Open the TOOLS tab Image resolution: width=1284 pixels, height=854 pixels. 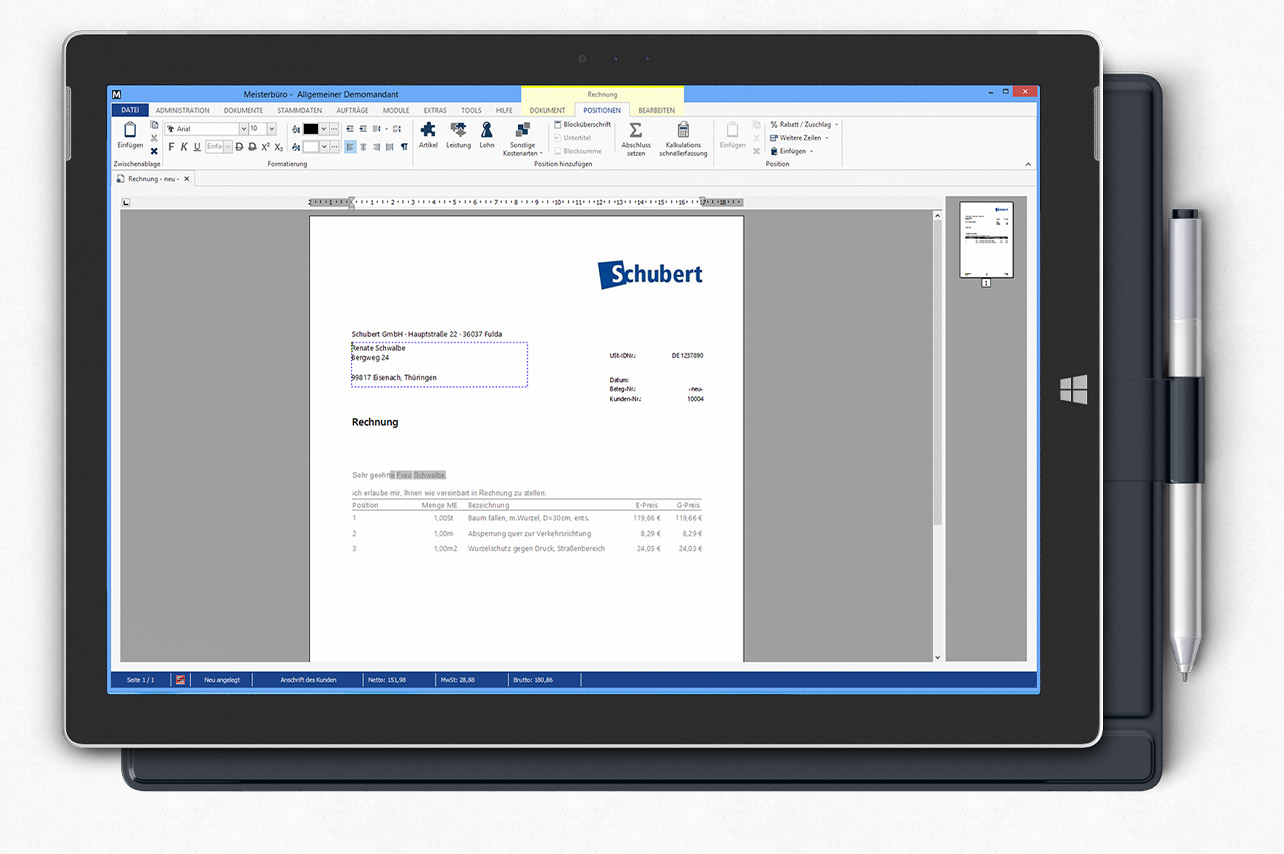point(471,110)
